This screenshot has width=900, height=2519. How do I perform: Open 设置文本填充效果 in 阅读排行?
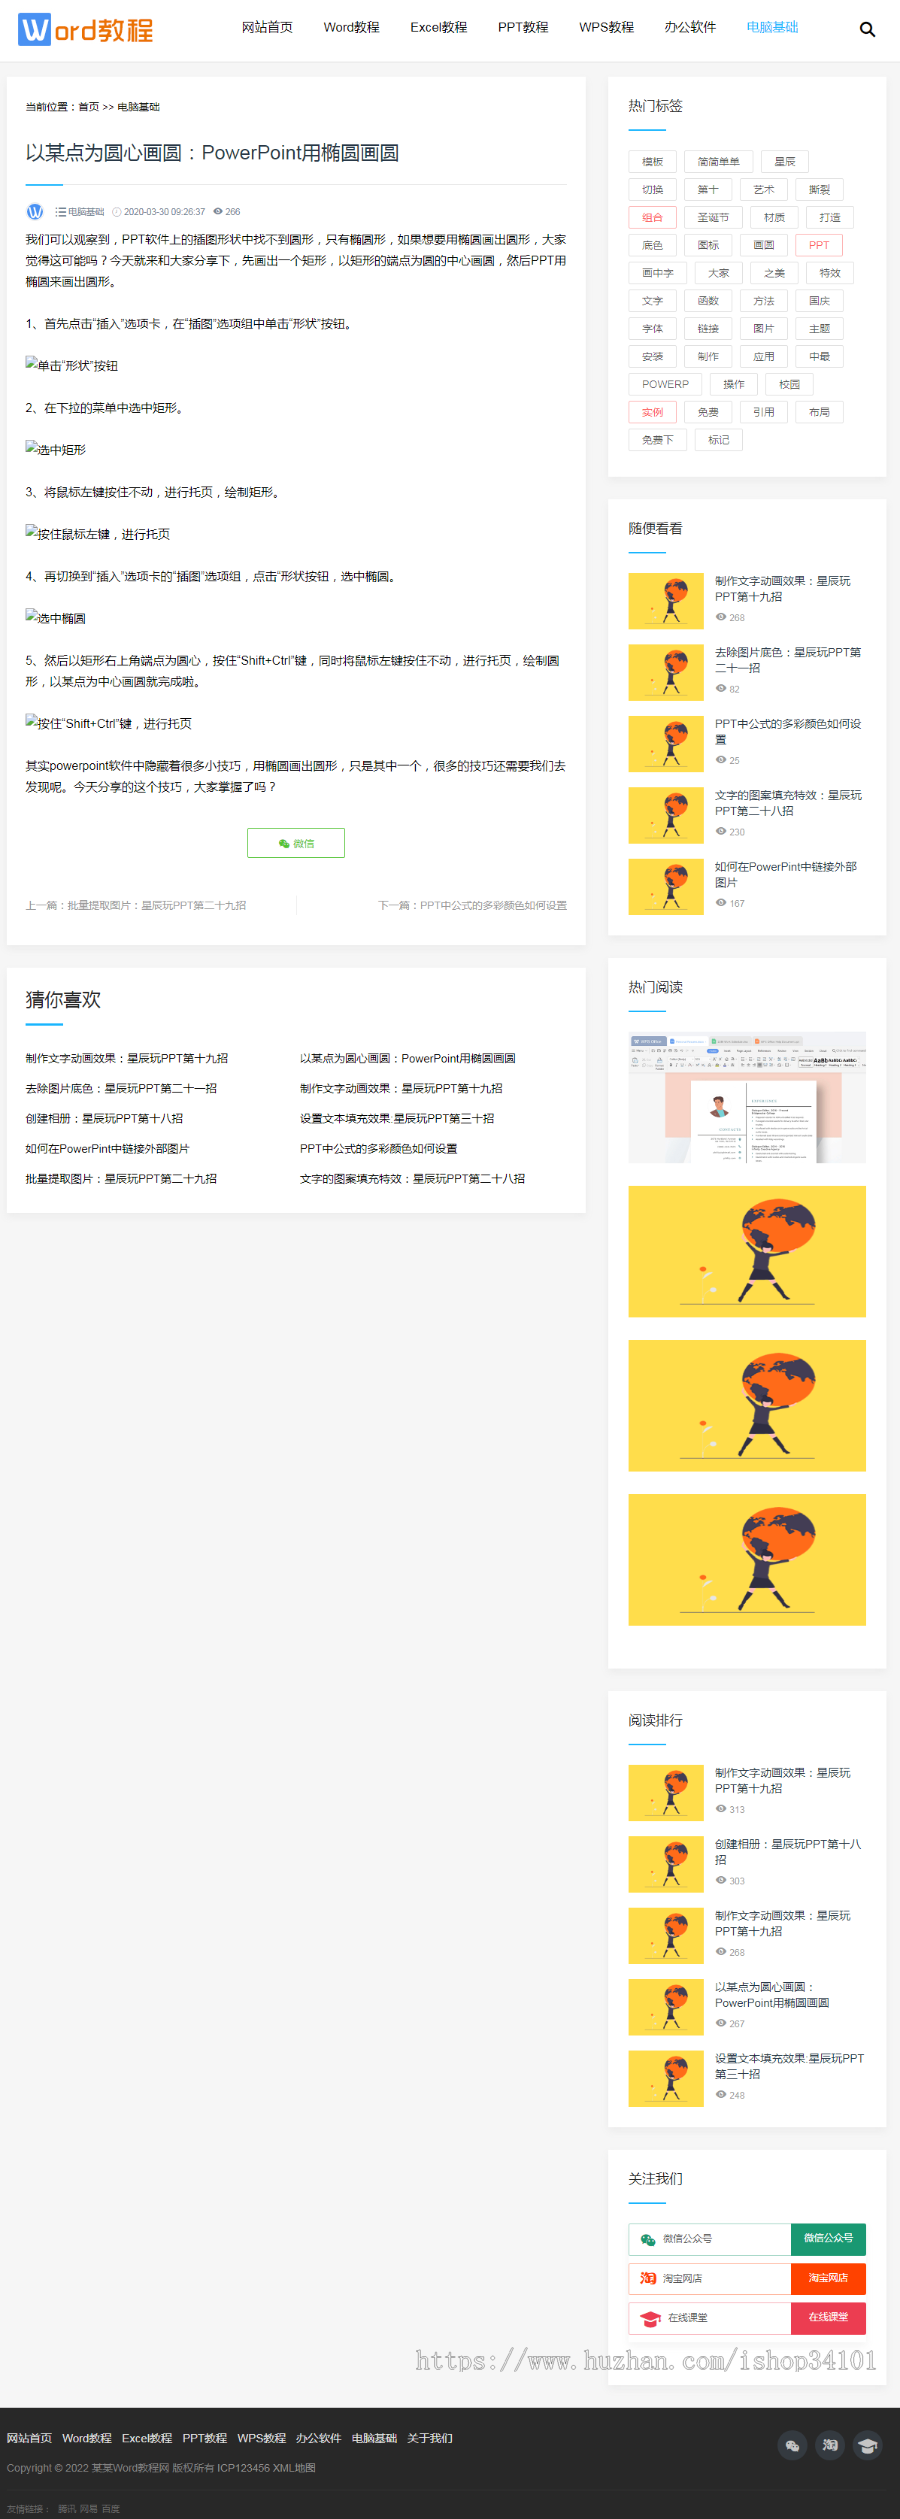click(x=789, y=2067)
